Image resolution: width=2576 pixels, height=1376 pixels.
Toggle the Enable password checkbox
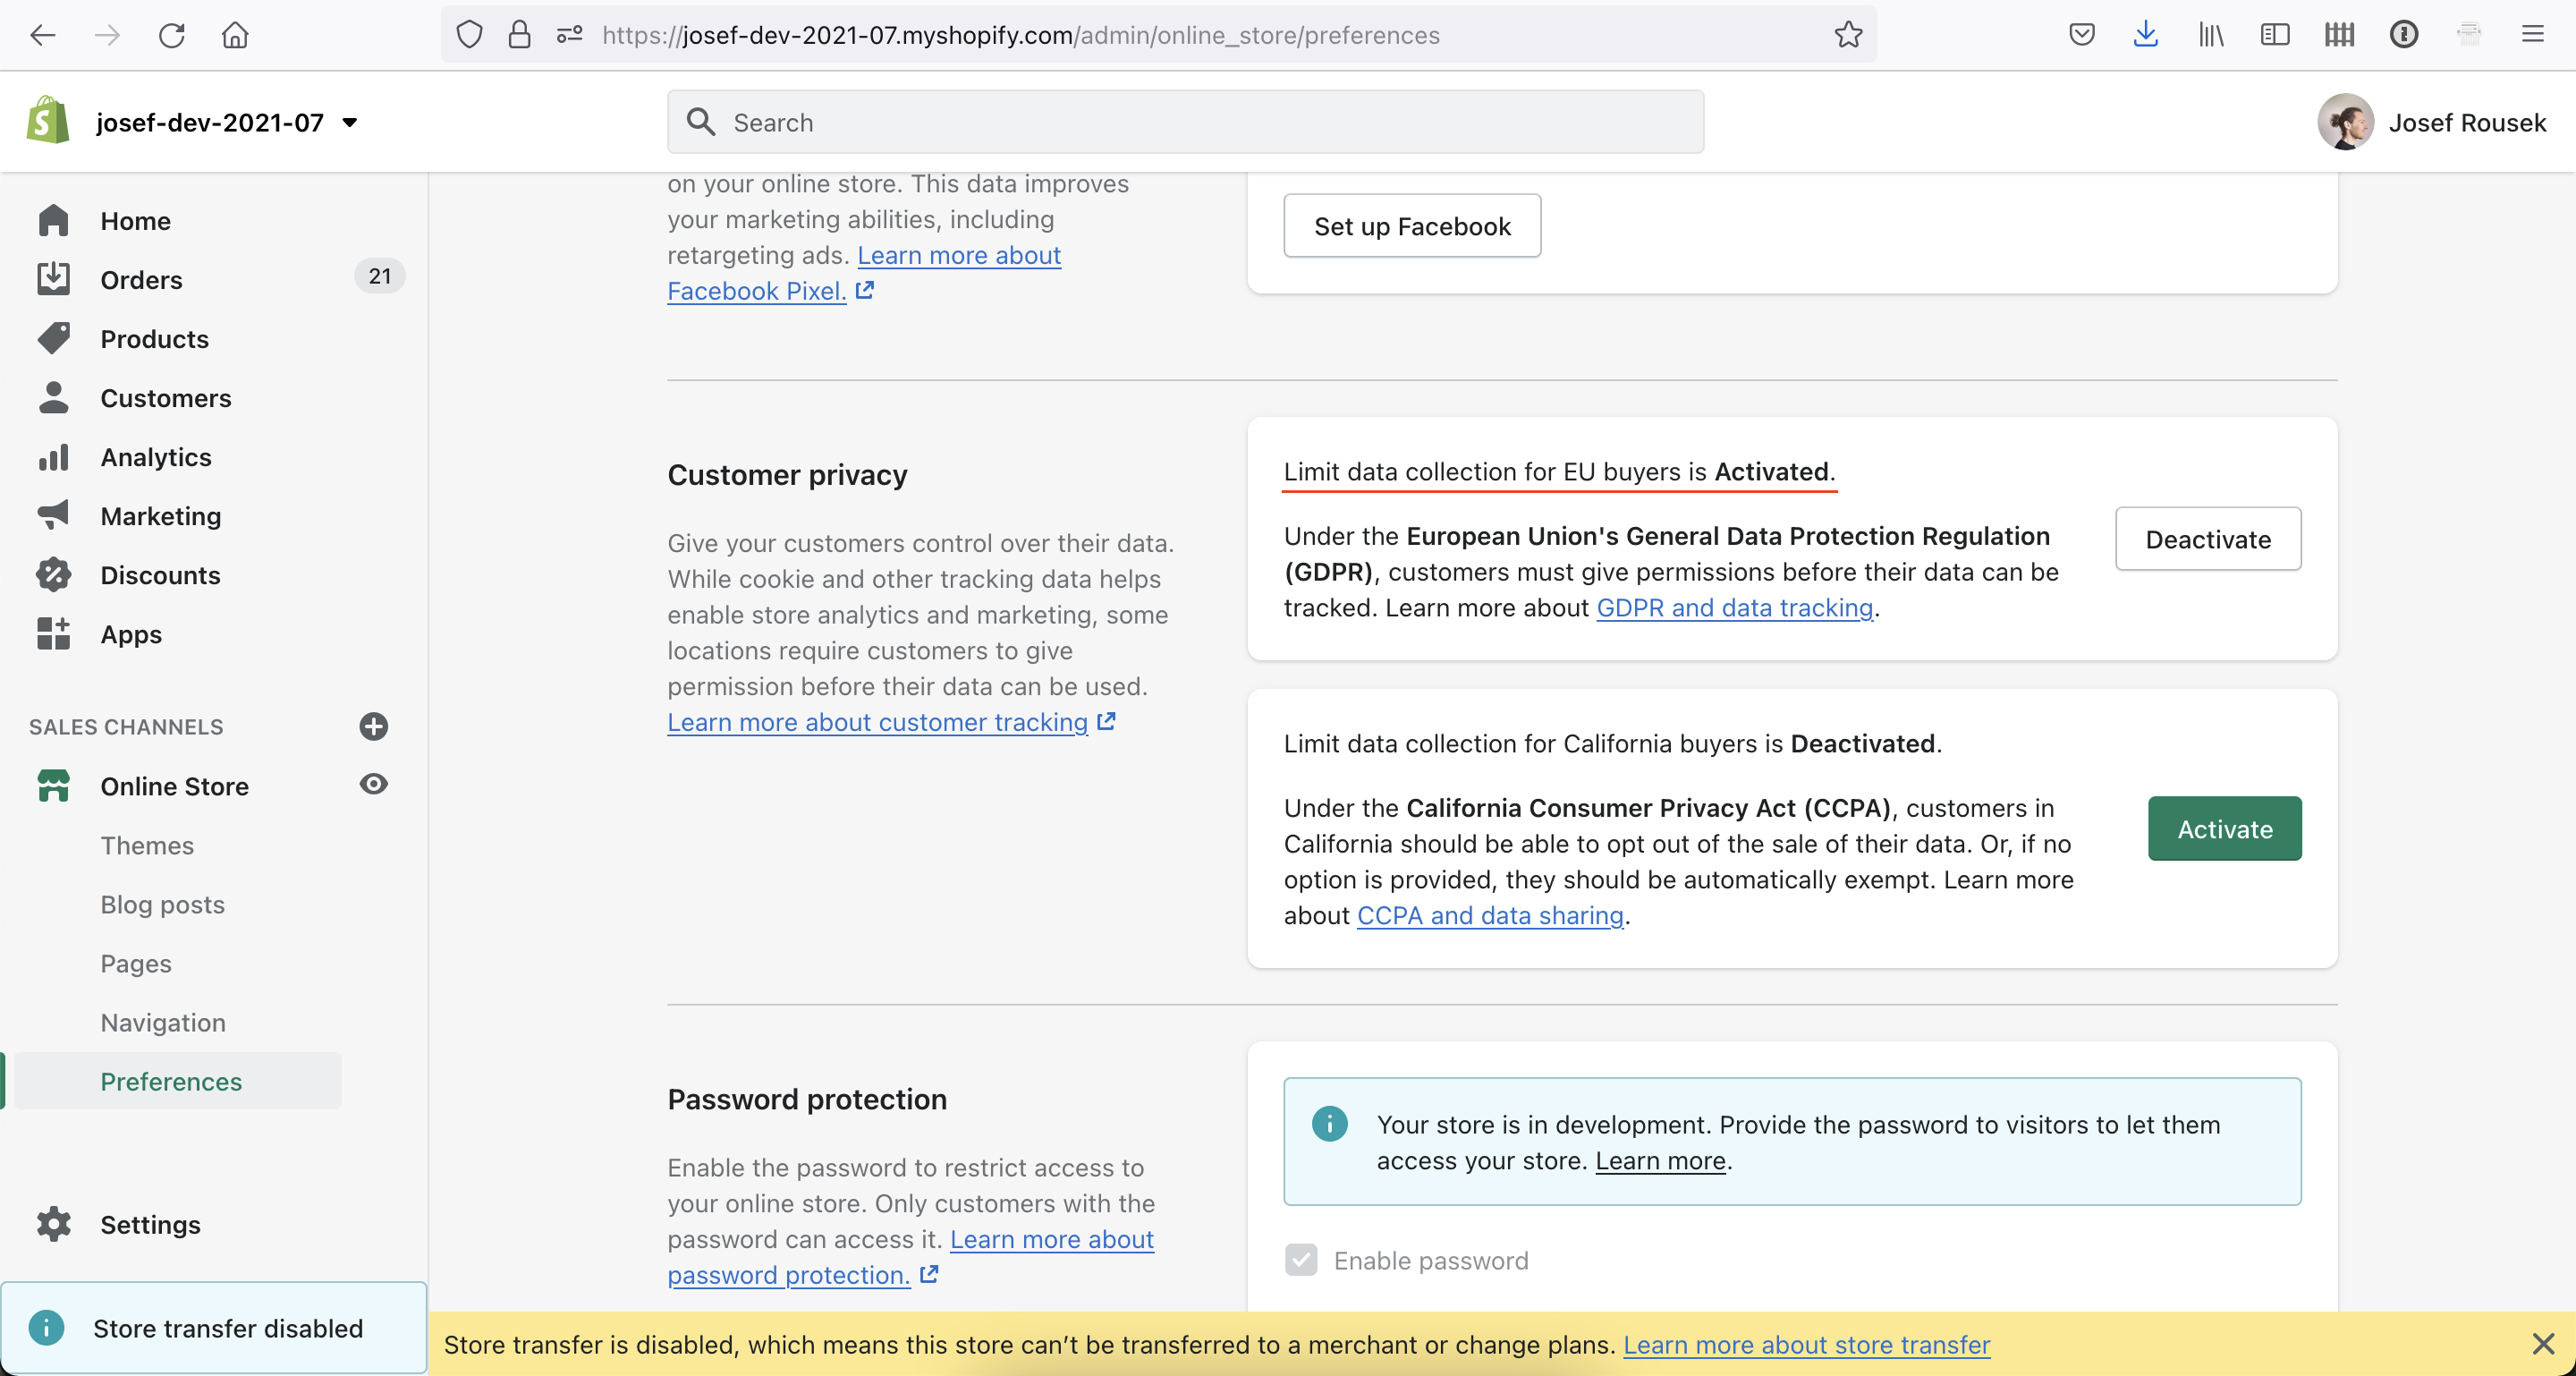1301,1260
